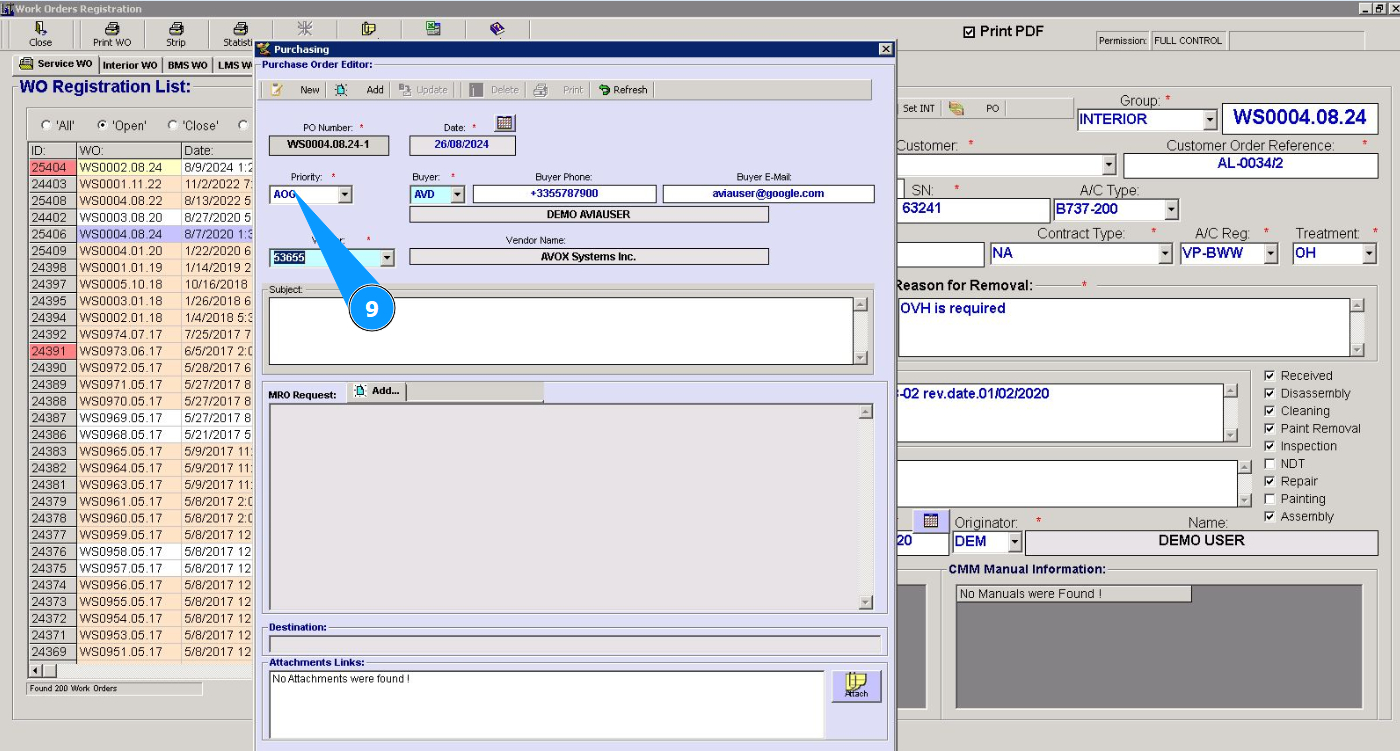Click the yellow folder toolbar icon
The width and height of the screenshot is (1400, 751).
point(369,29)
